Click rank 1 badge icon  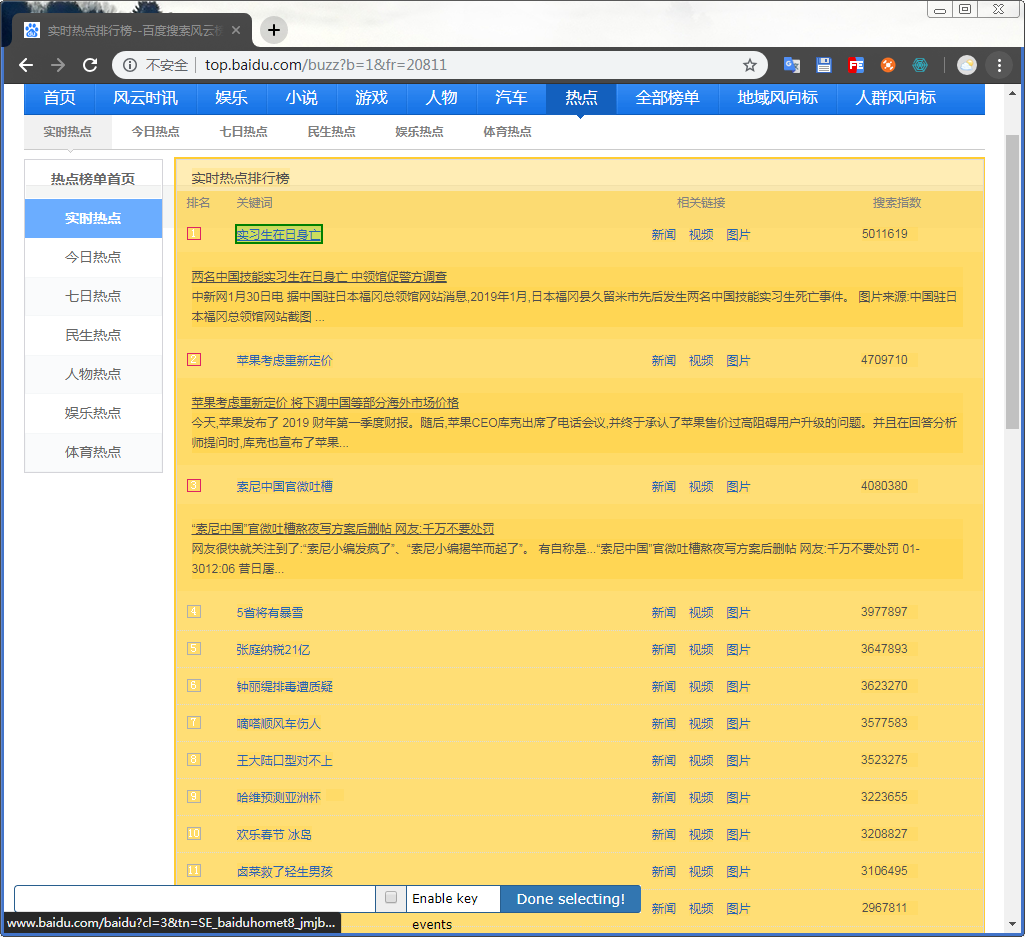pyautogui.click(x=194, y=233)
